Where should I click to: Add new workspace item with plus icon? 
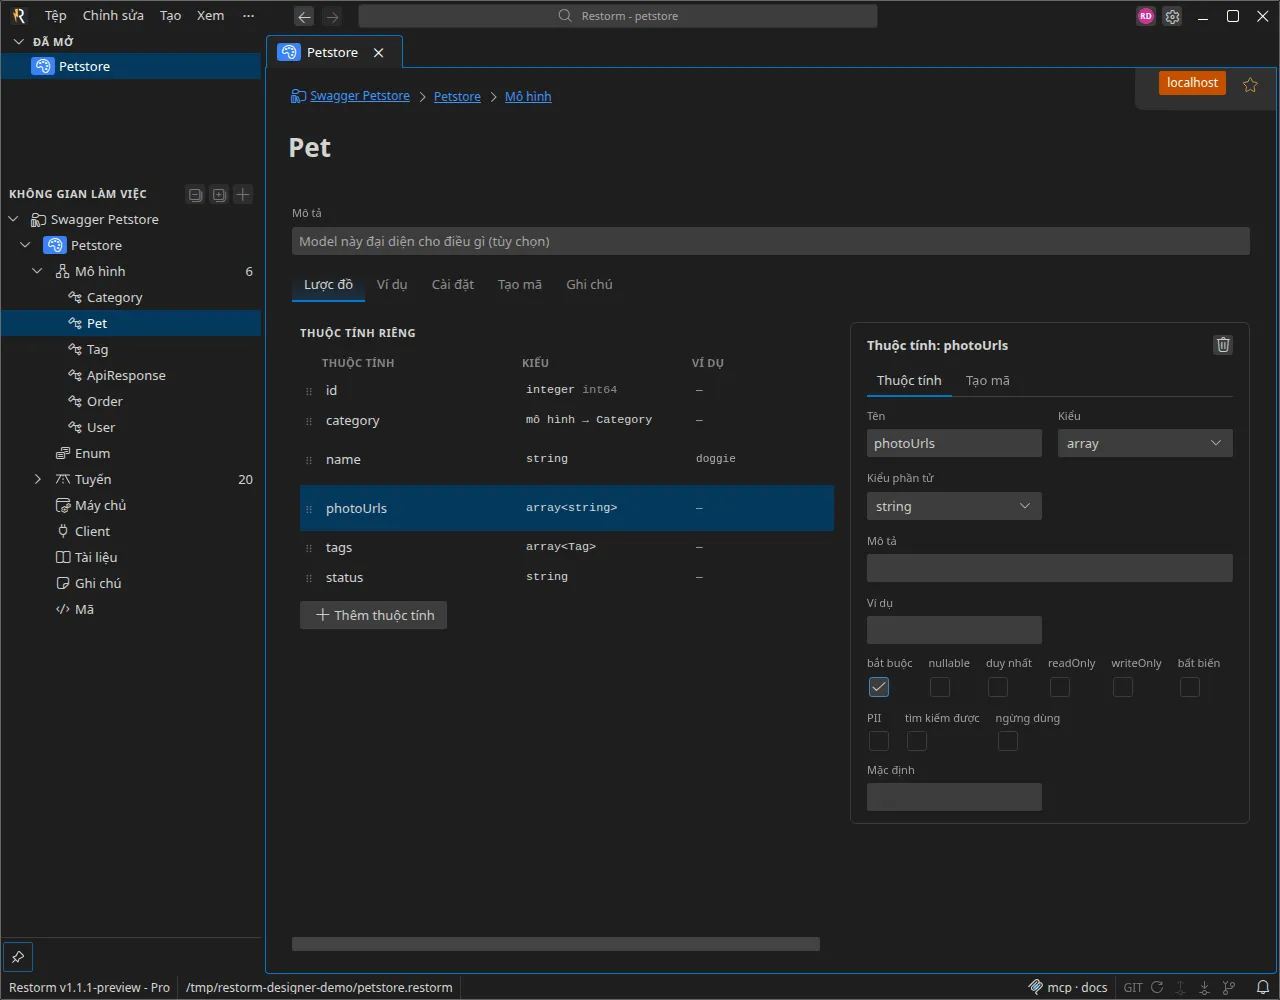coord(243,195)
